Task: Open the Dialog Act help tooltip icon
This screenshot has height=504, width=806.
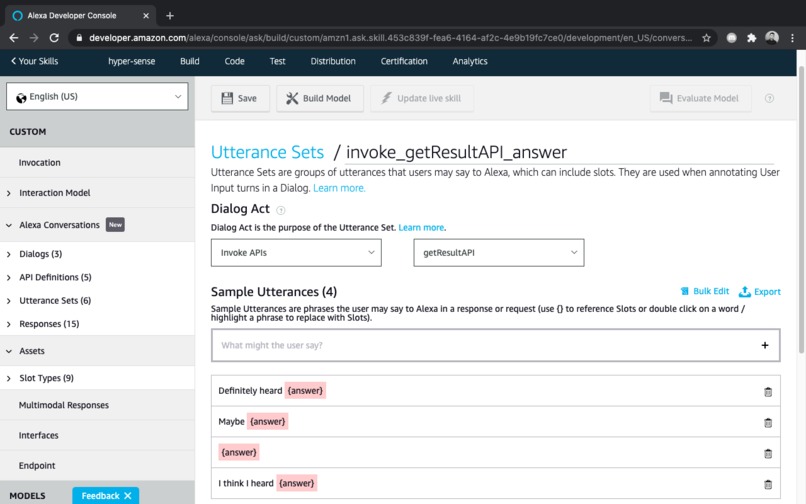Action: [x=281, y=210]
